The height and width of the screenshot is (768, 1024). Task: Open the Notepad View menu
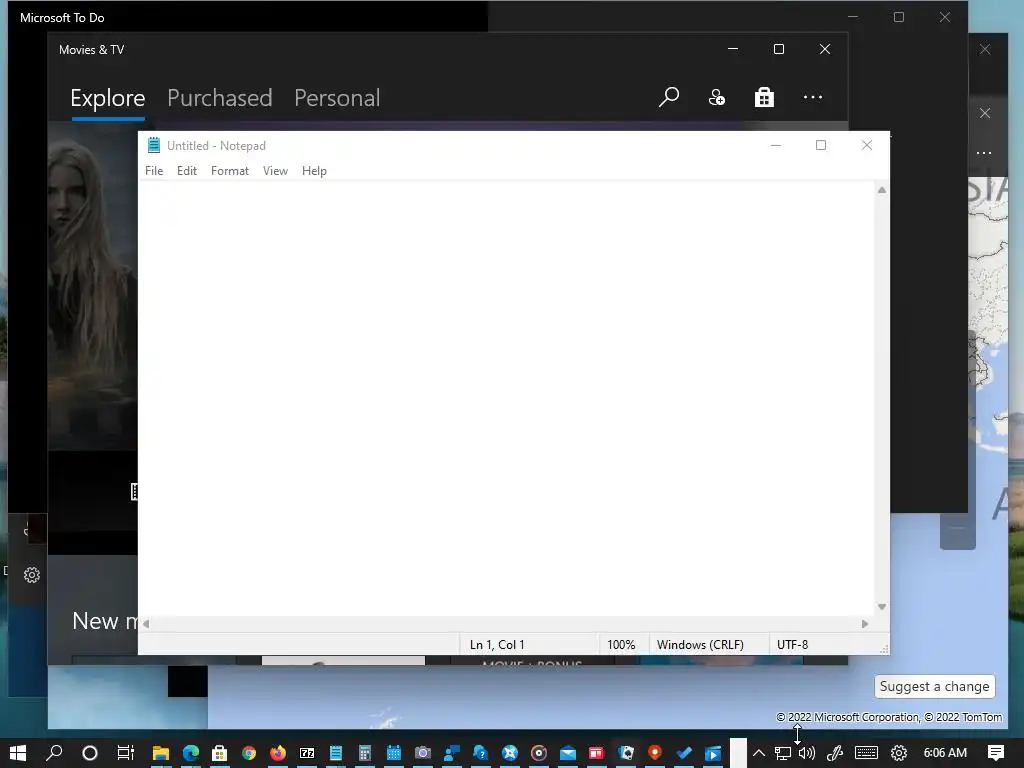(276, 170)
